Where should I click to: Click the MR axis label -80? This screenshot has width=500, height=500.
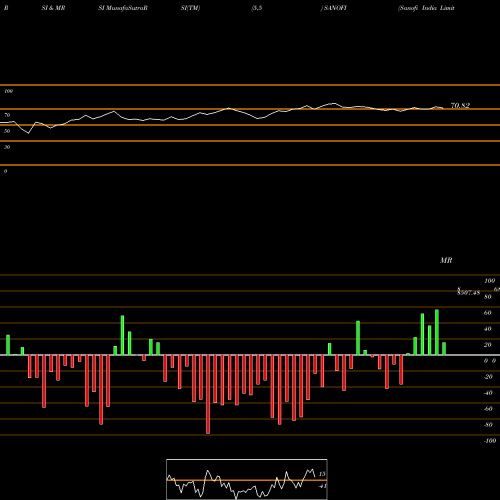pos(488,425)
